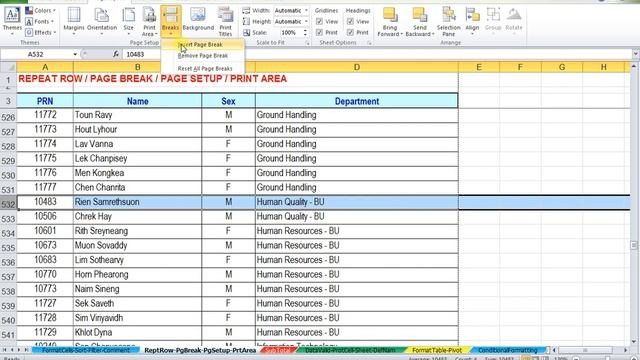Open Sheet Options dialog launcher

(369, 43)
